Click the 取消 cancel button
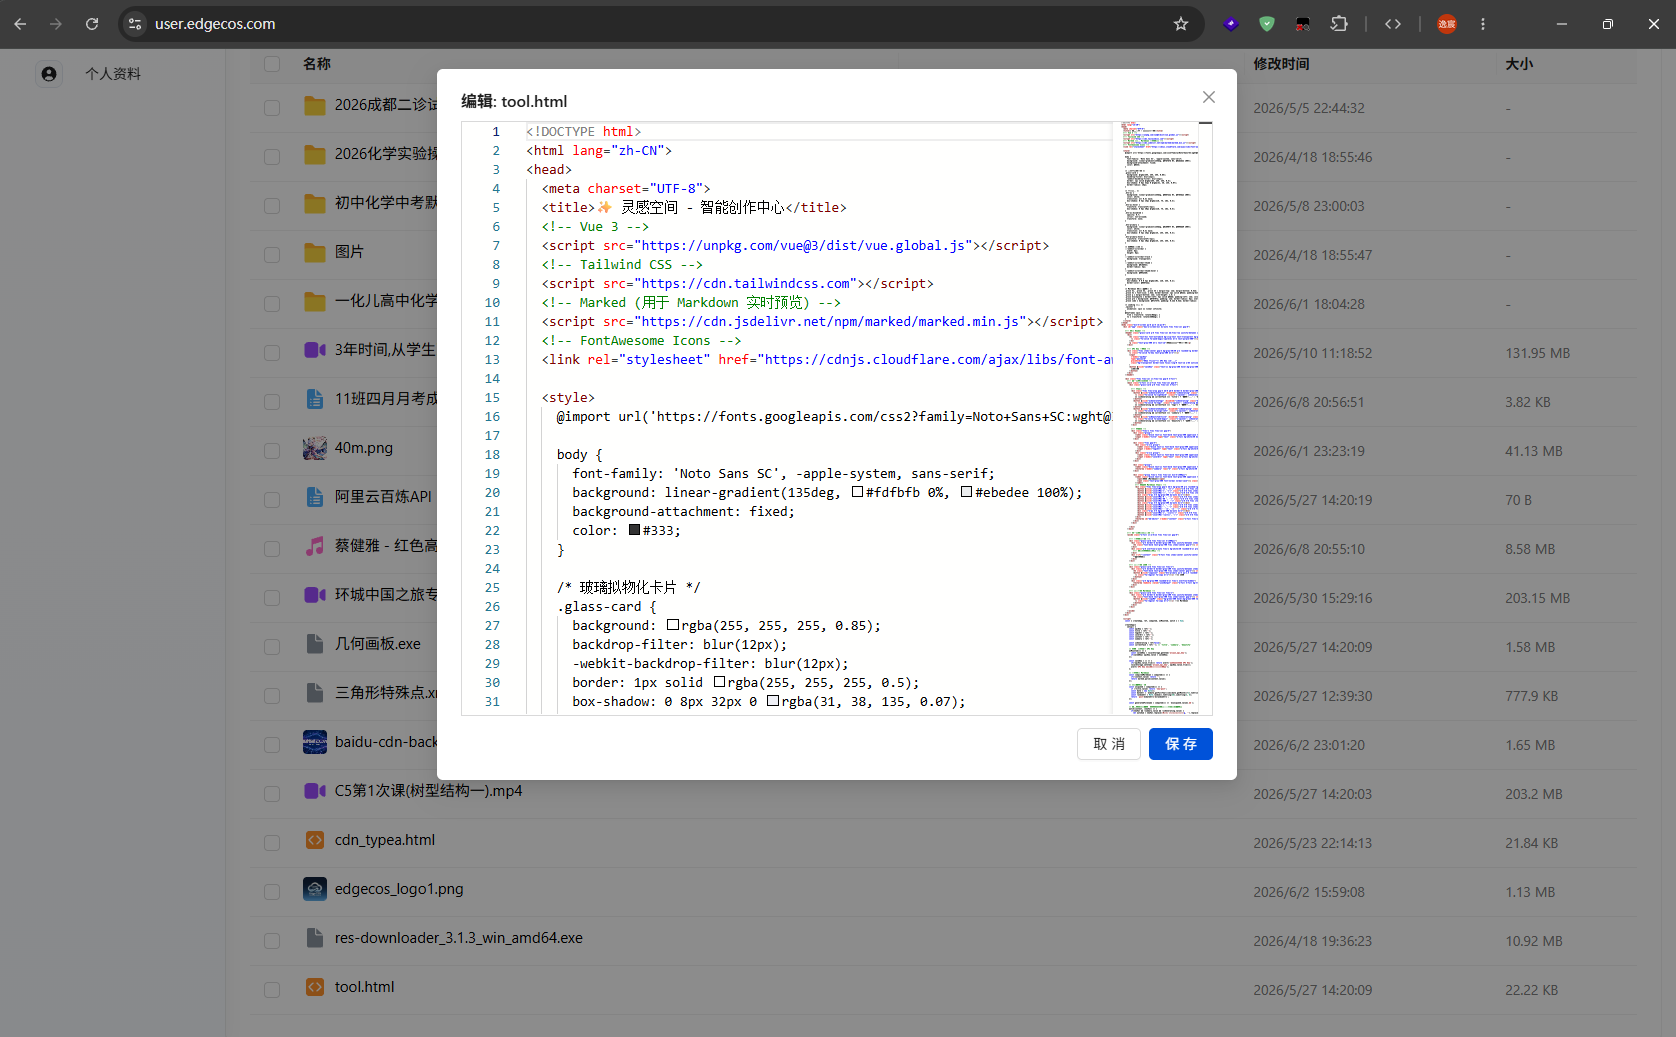 point(1109,744)
